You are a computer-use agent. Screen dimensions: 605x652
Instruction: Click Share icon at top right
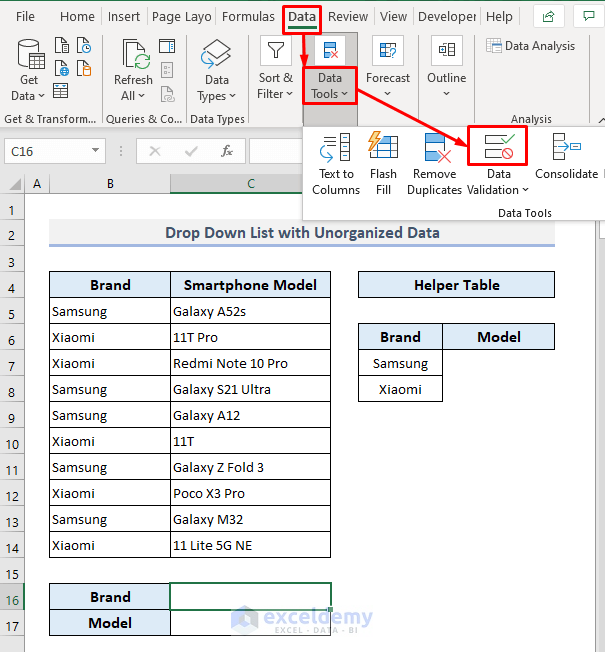[548, 17]
